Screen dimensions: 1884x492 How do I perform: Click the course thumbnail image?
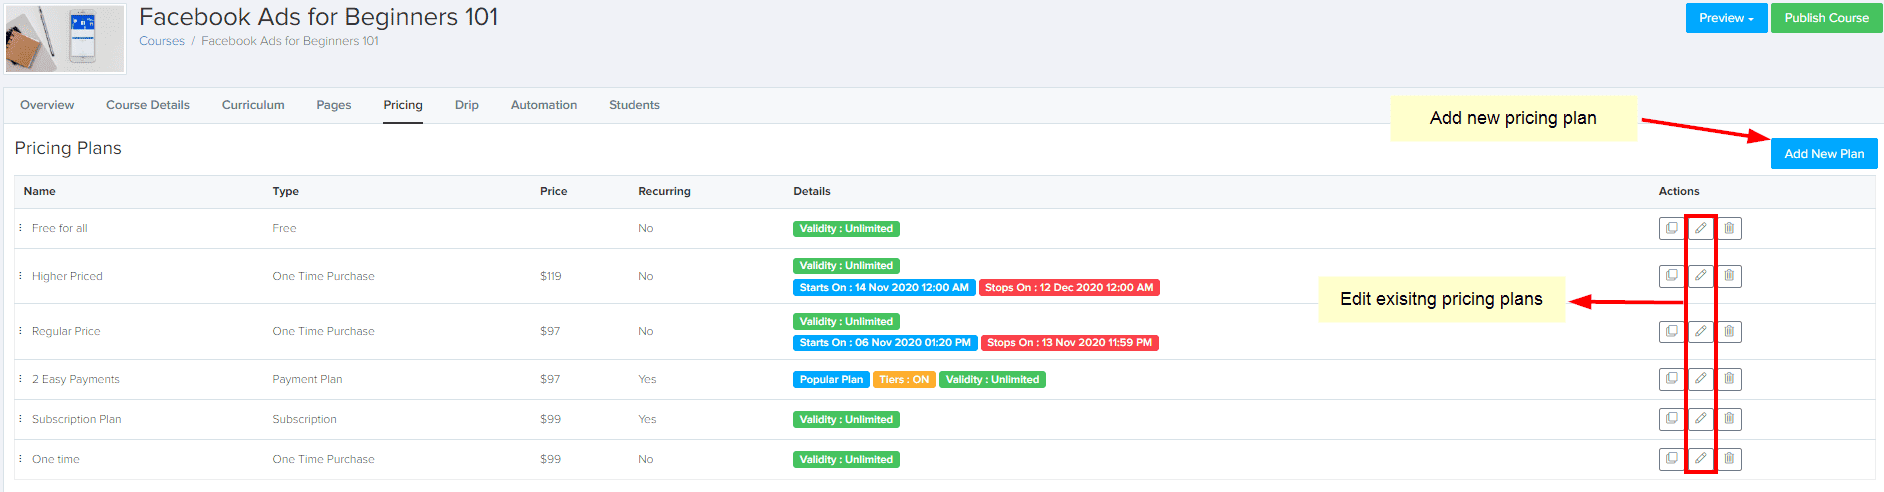pos(66,38)
